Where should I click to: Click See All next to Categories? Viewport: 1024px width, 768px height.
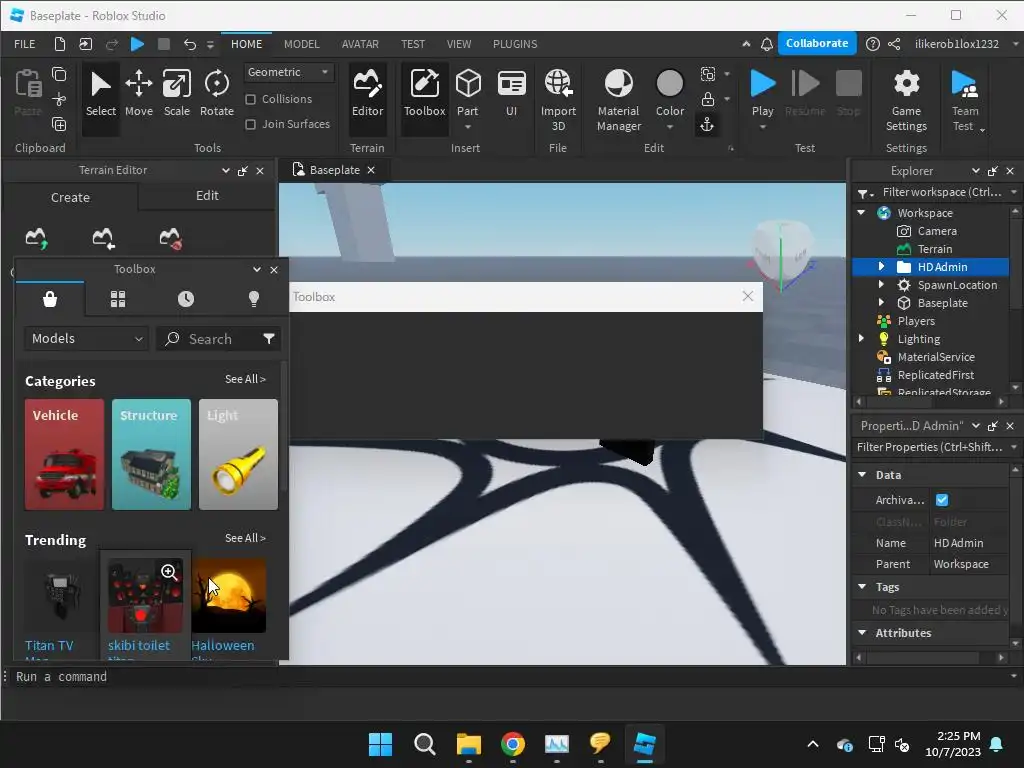[x=245, y=379]
